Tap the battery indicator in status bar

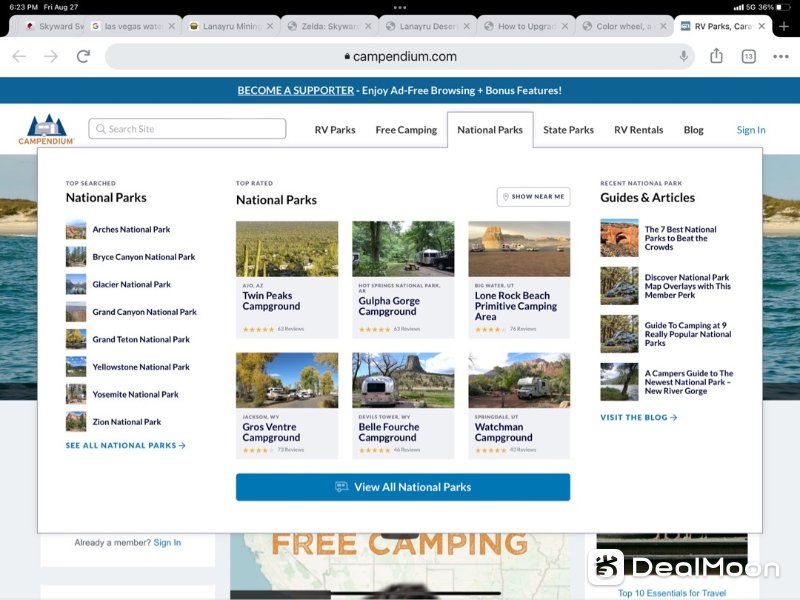783,7
